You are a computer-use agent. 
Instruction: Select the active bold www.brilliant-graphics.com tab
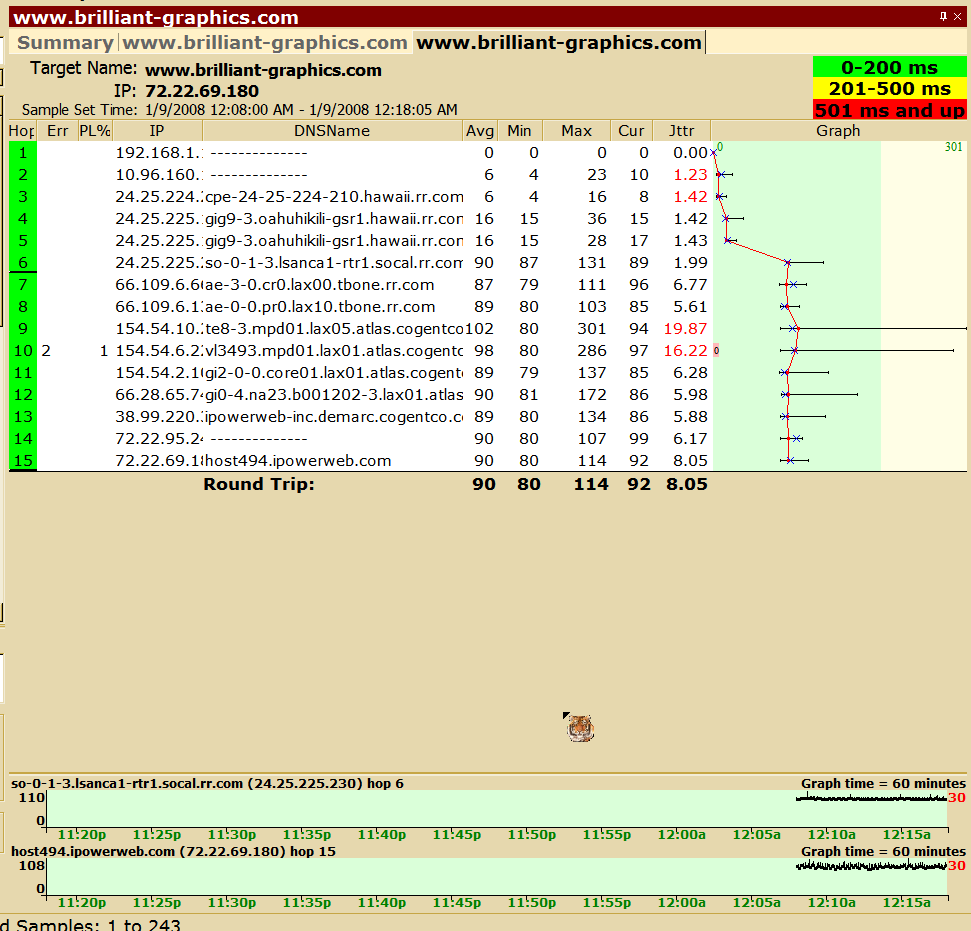(558, 43)
